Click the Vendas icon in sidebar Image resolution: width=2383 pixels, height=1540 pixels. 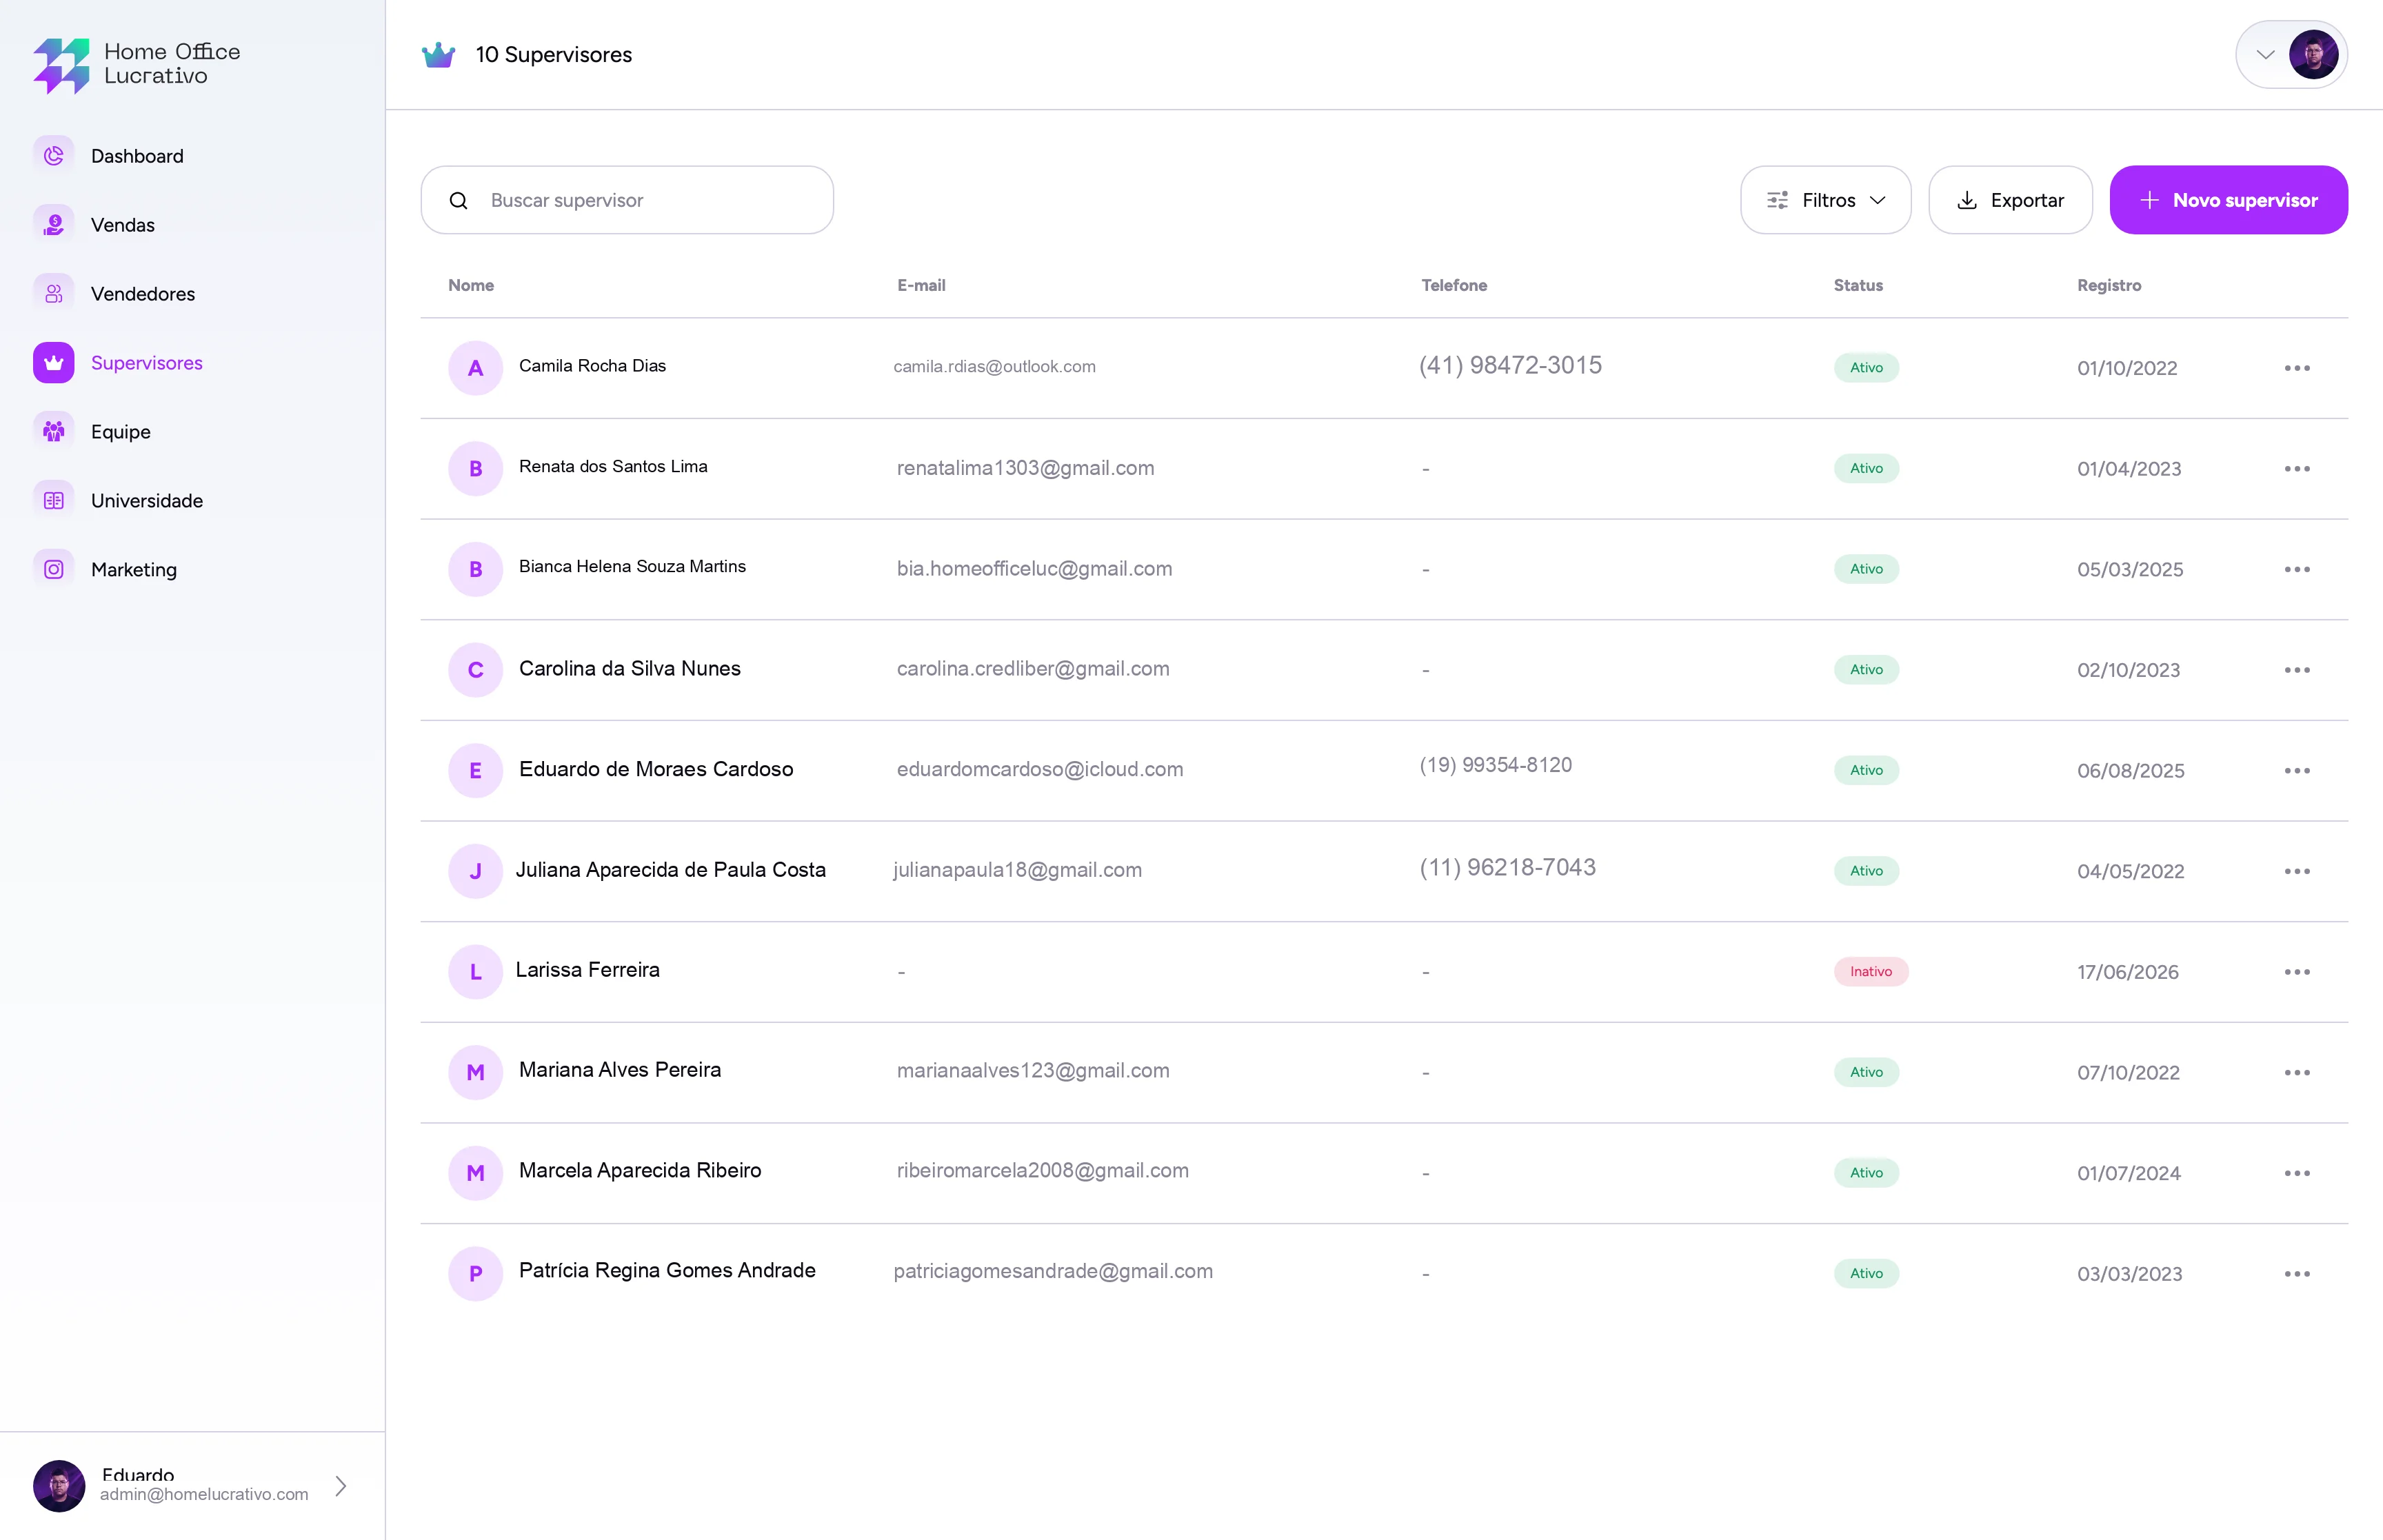[54, 225]
